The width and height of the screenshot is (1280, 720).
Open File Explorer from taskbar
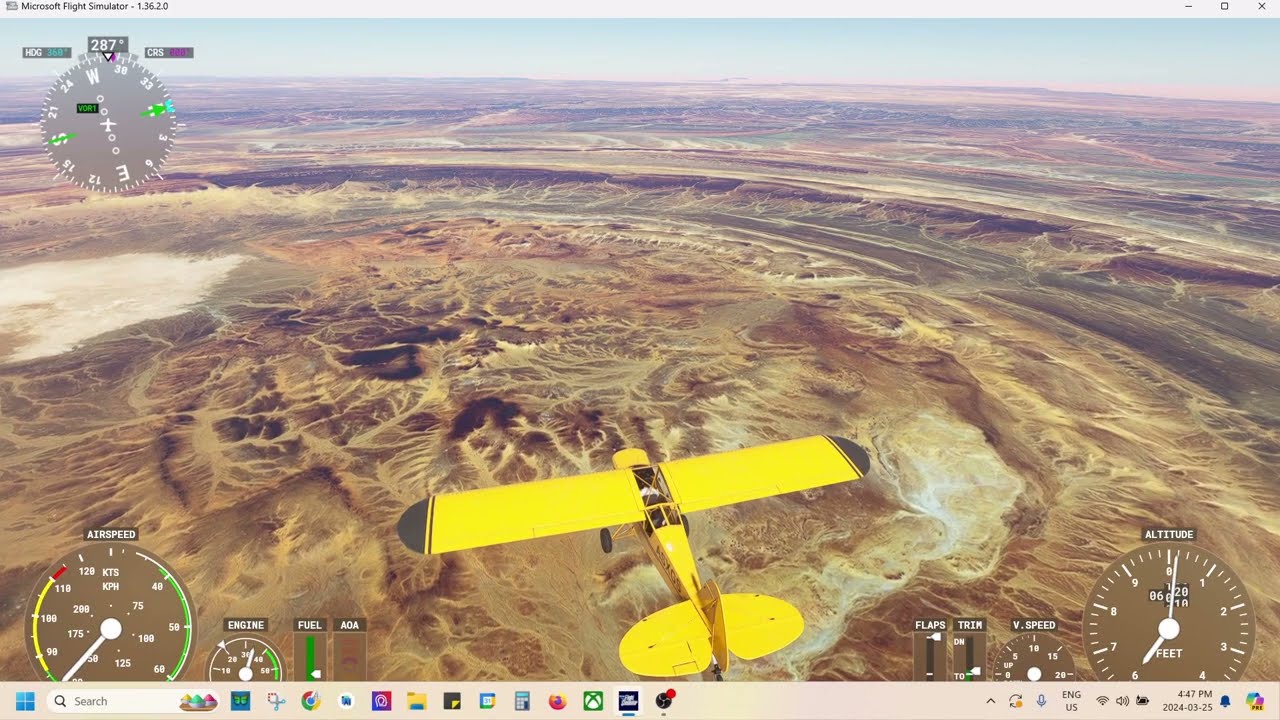[x=416, y=701]
